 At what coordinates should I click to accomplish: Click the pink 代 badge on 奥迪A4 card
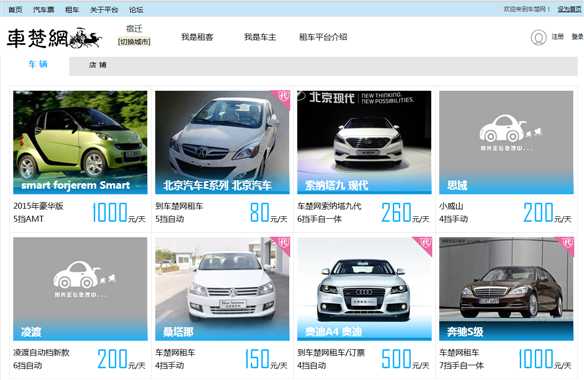[x=425, y=244]
